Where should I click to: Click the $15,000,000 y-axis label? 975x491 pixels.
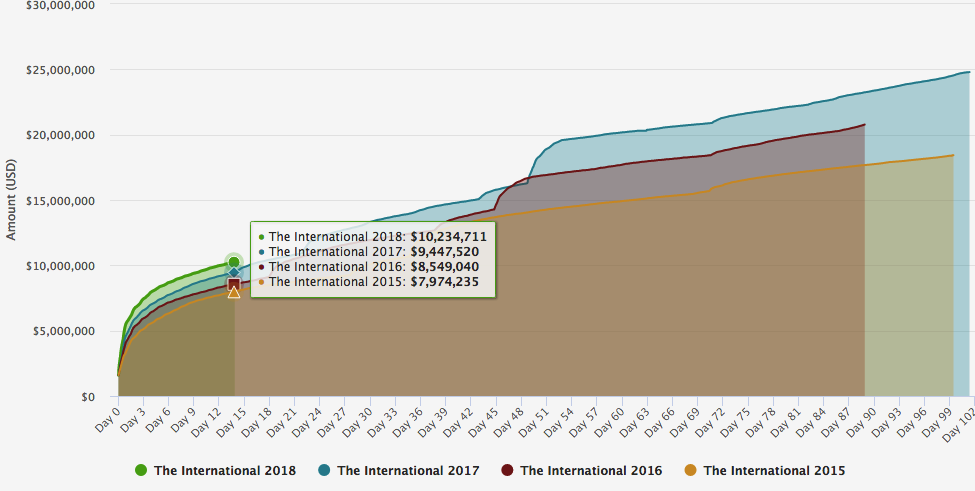[x=60, y=201]
